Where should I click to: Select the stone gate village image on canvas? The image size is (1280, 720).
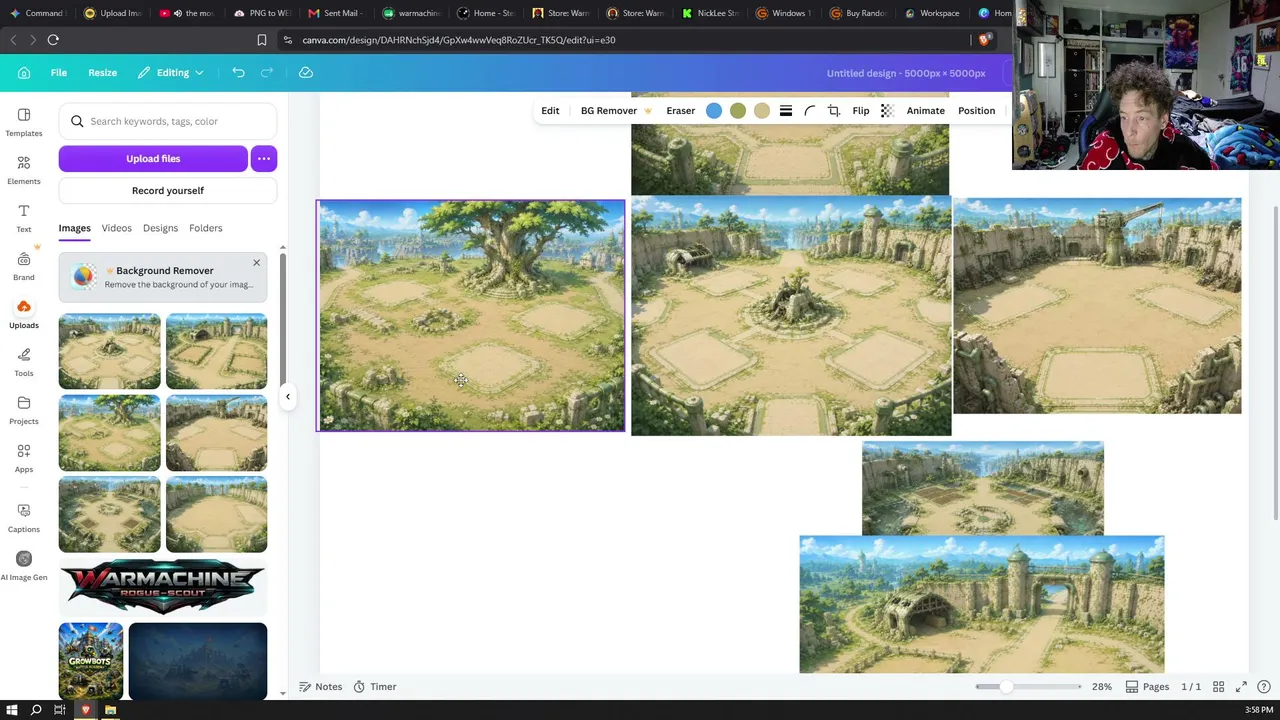[x=982, y=605]
